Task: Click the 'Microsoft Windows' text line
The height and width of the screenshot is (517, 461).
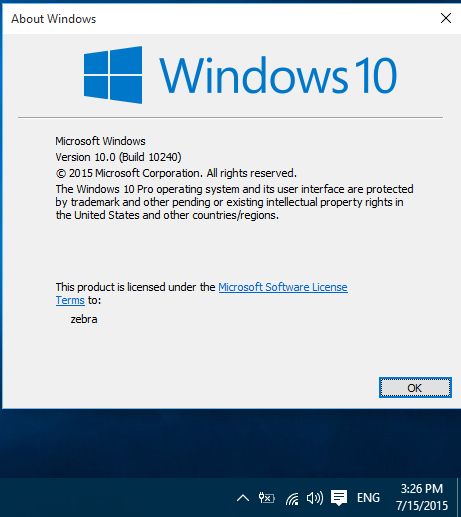Action: click(x=100, y=141)
